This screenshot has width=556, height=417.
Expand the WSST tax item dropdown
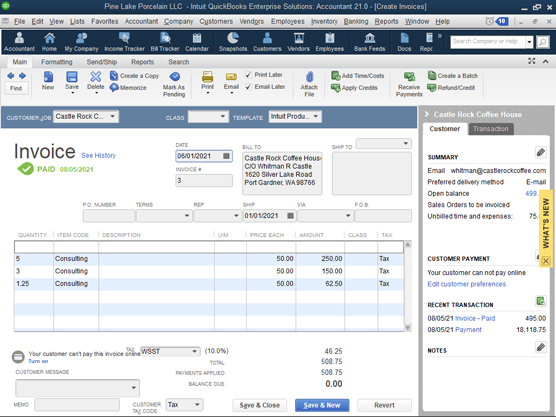[x=194, y=351]
